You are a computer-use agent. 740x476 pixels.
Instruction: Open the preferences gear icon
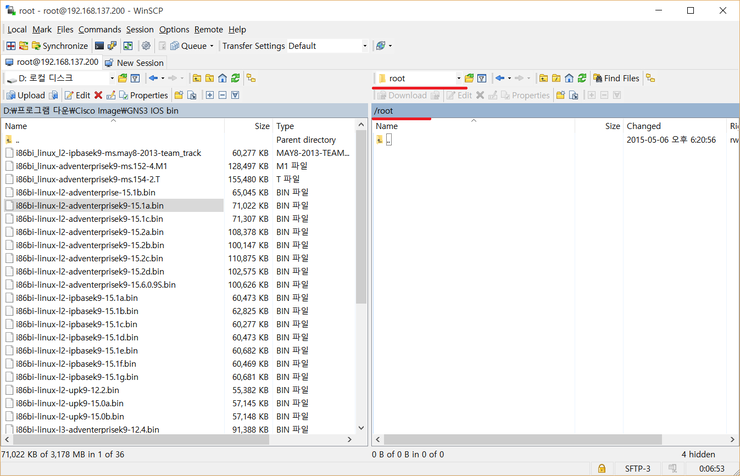click(x=146, y=46)
